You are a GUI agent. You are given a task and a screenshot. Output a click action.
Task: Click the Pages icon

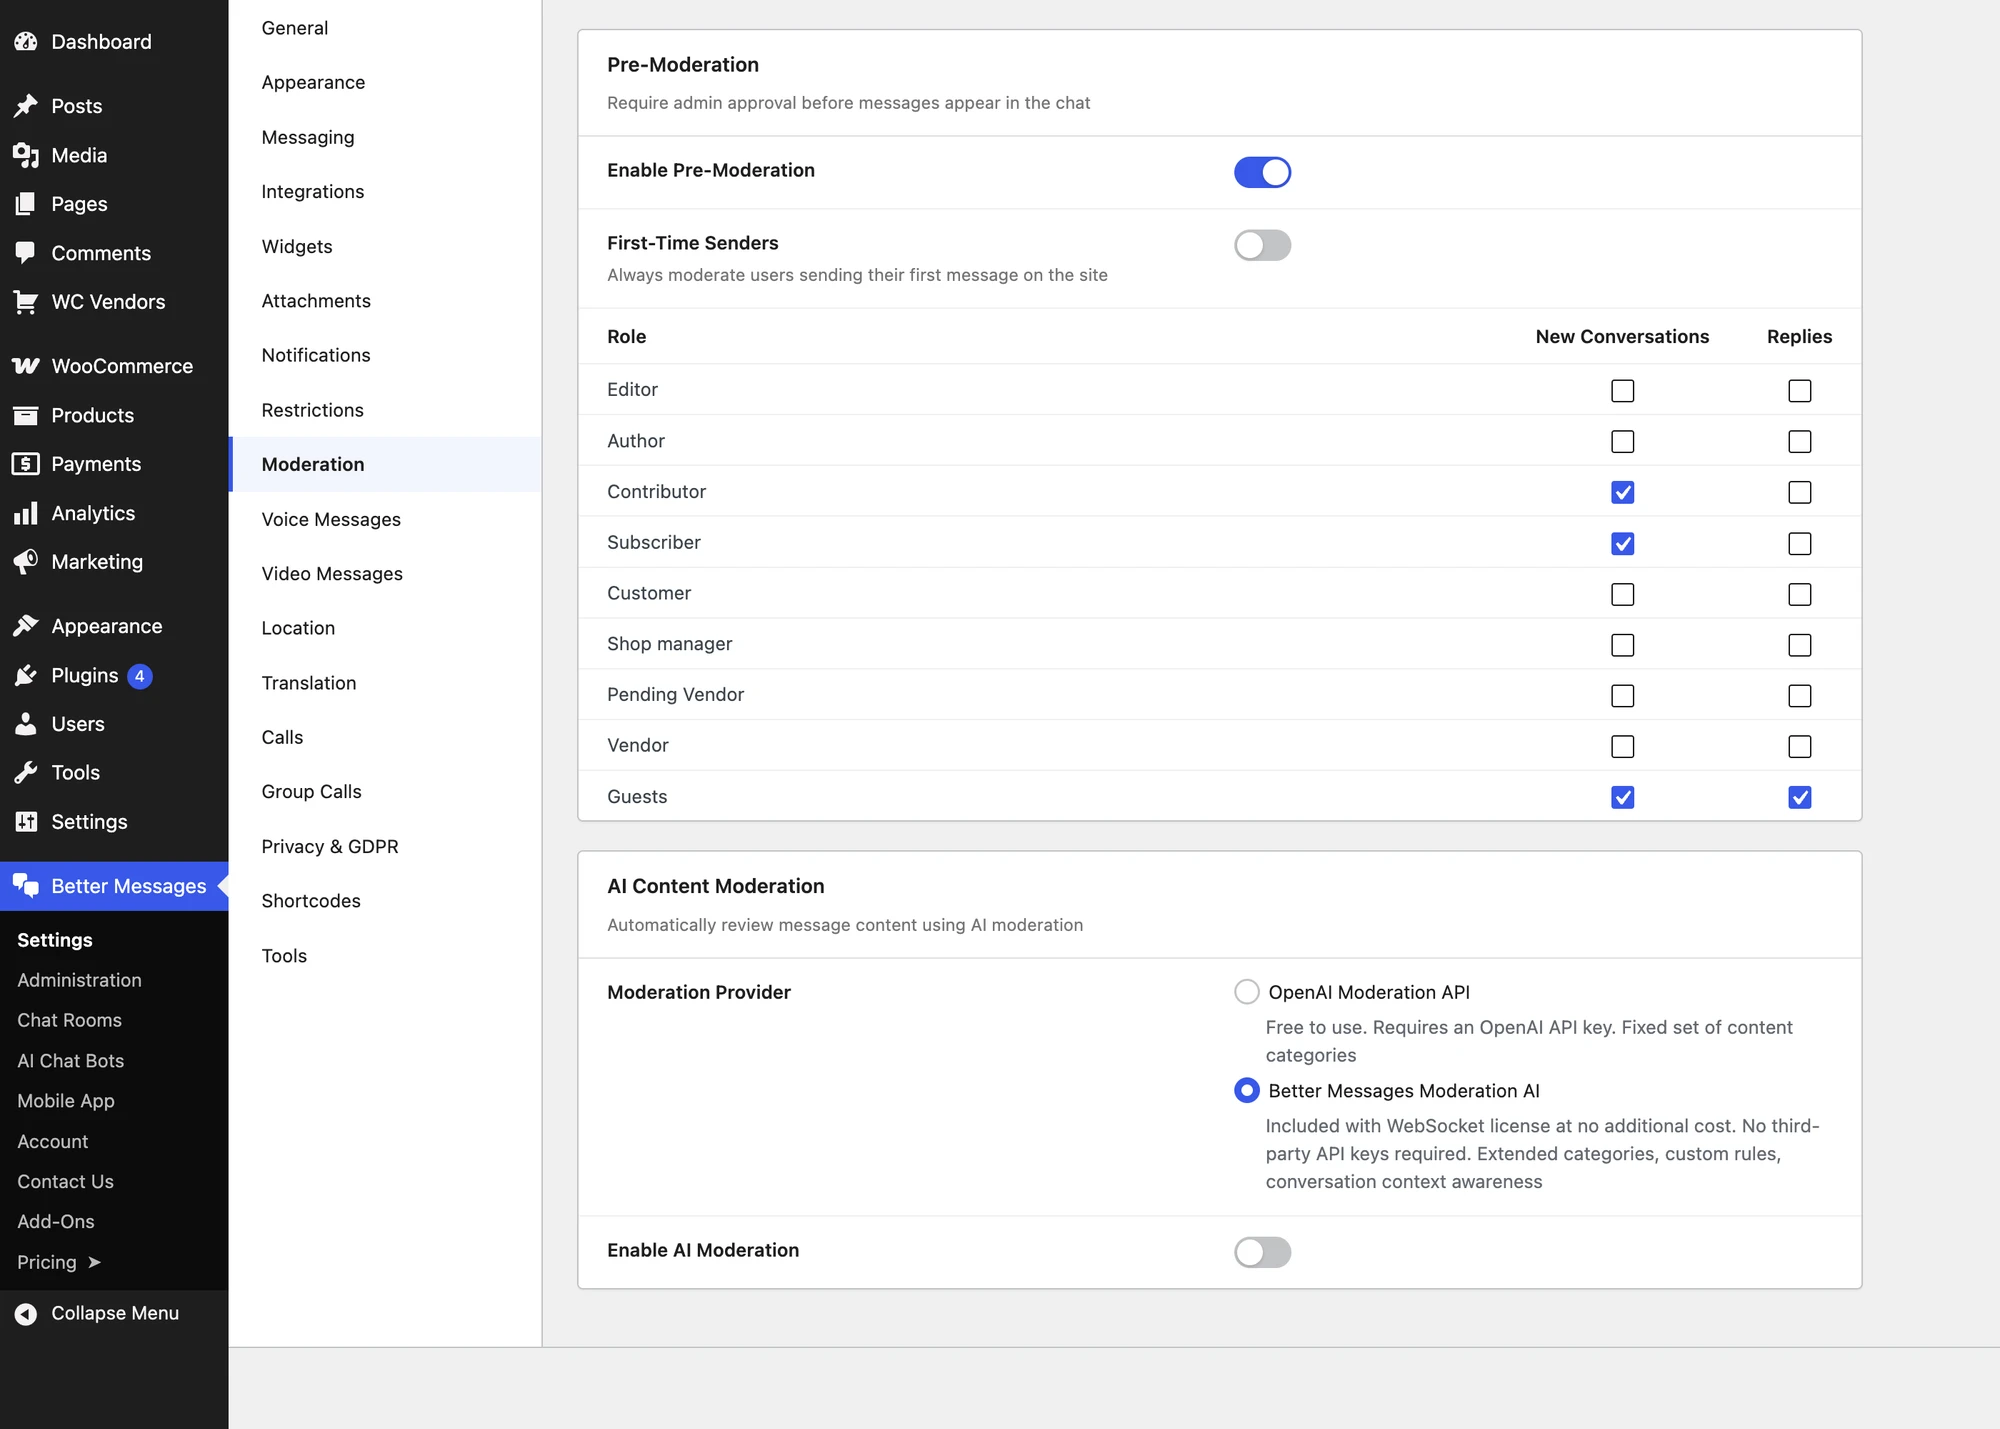26,204
